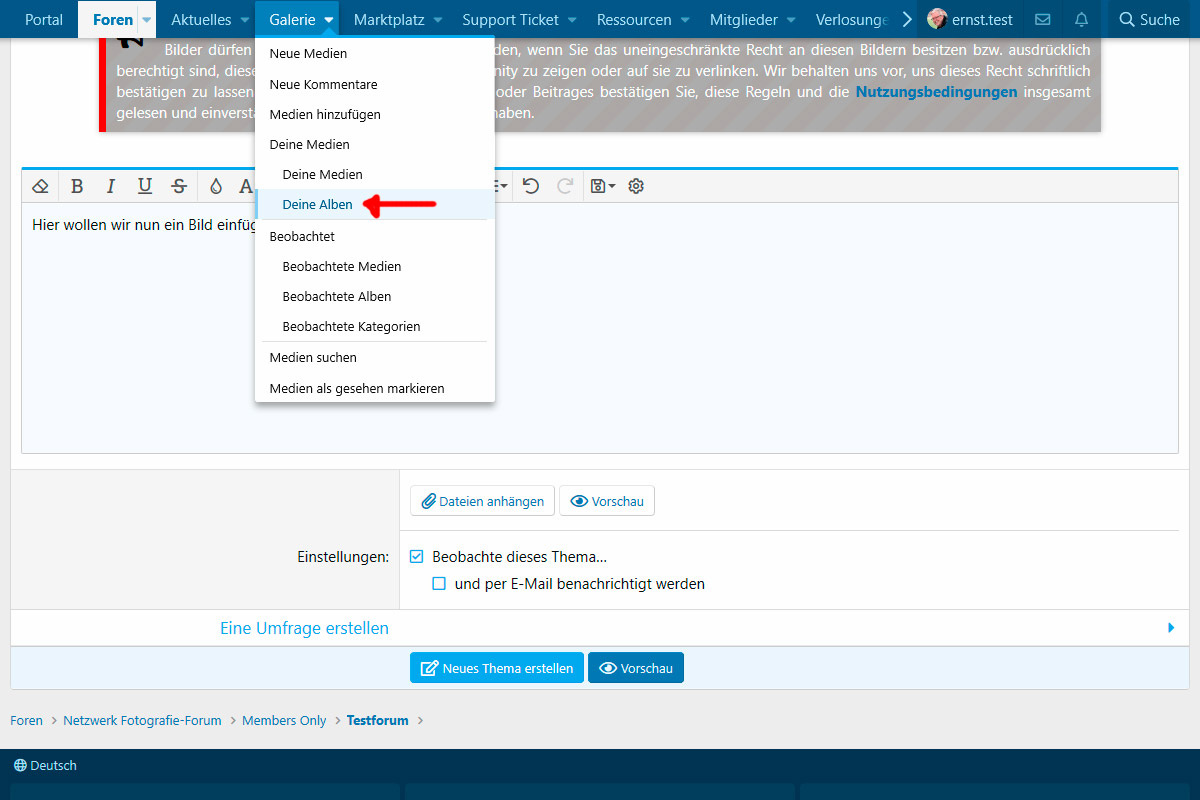Expand the Marktplatz dropdown arrow
Image resolution: width=1200 pixels, height=800 pixels.
437,20
